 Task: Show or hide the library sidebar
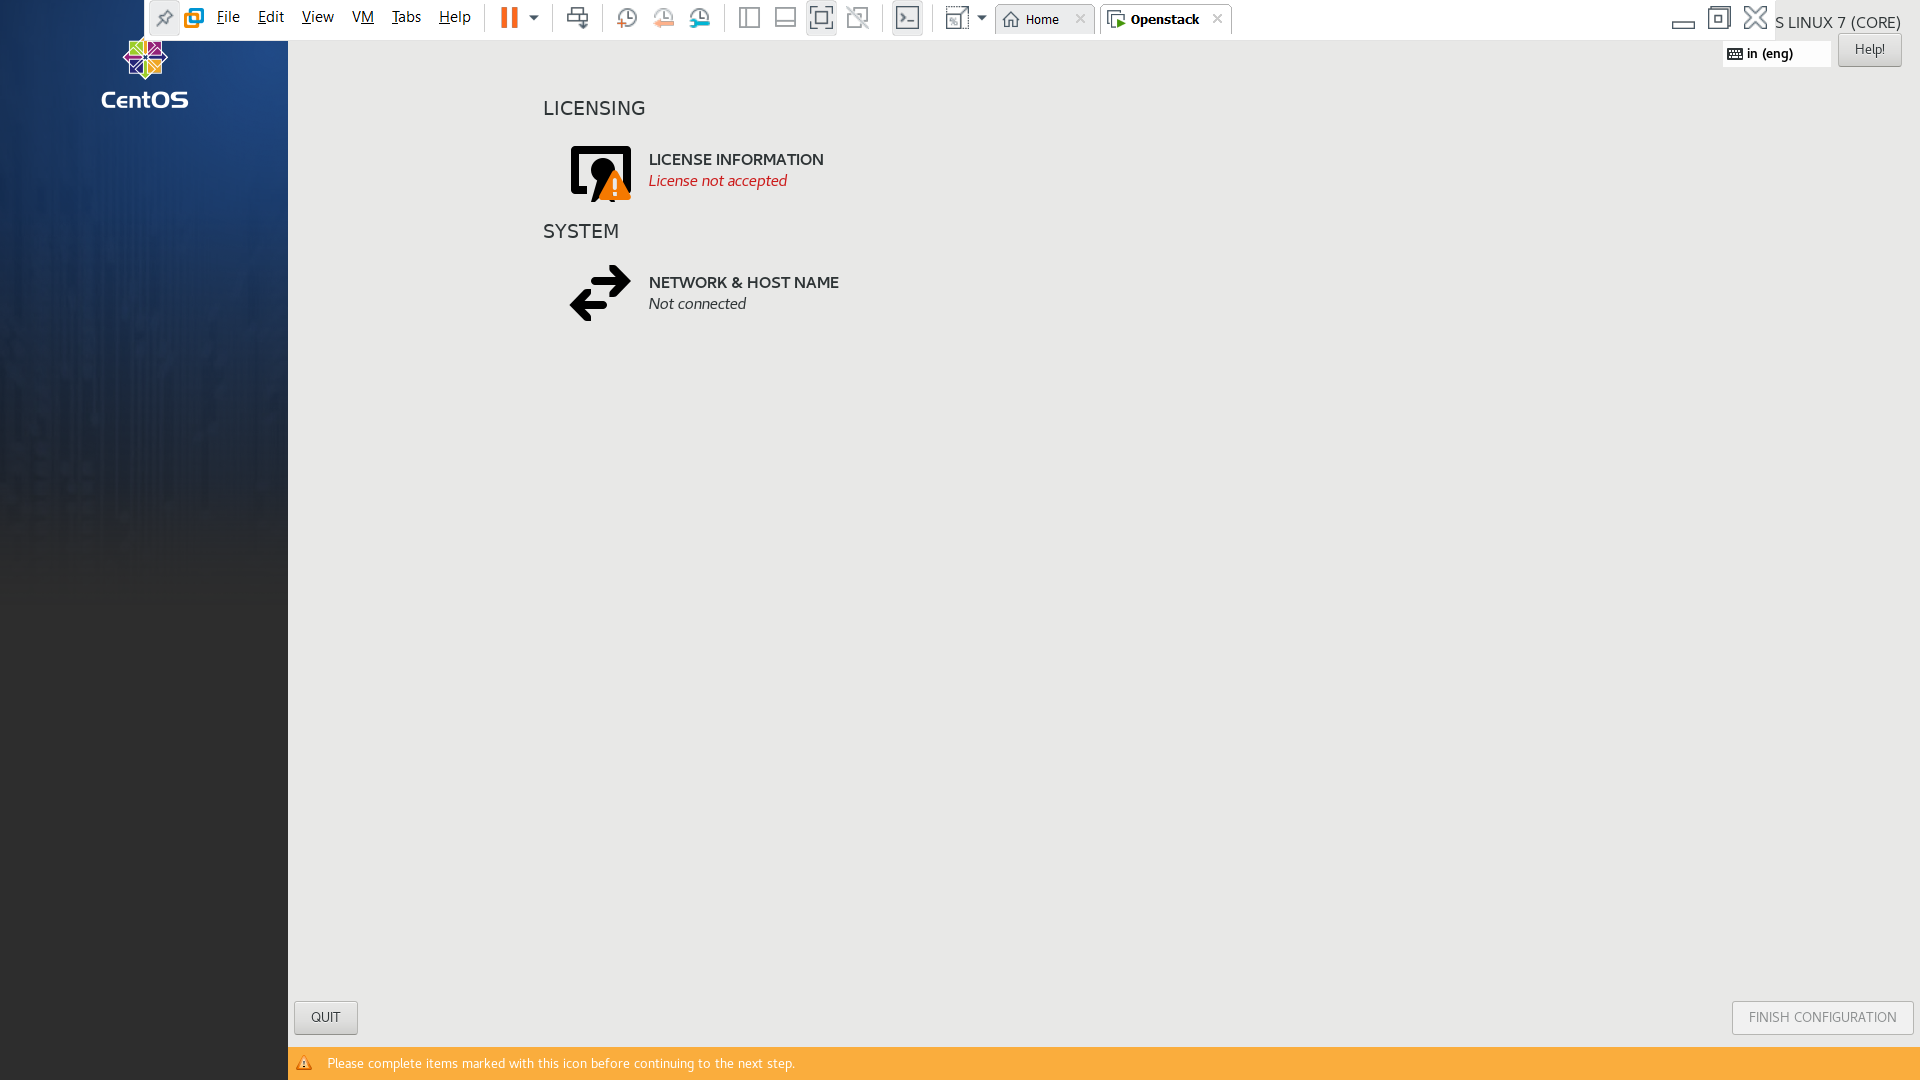point(749,18)
